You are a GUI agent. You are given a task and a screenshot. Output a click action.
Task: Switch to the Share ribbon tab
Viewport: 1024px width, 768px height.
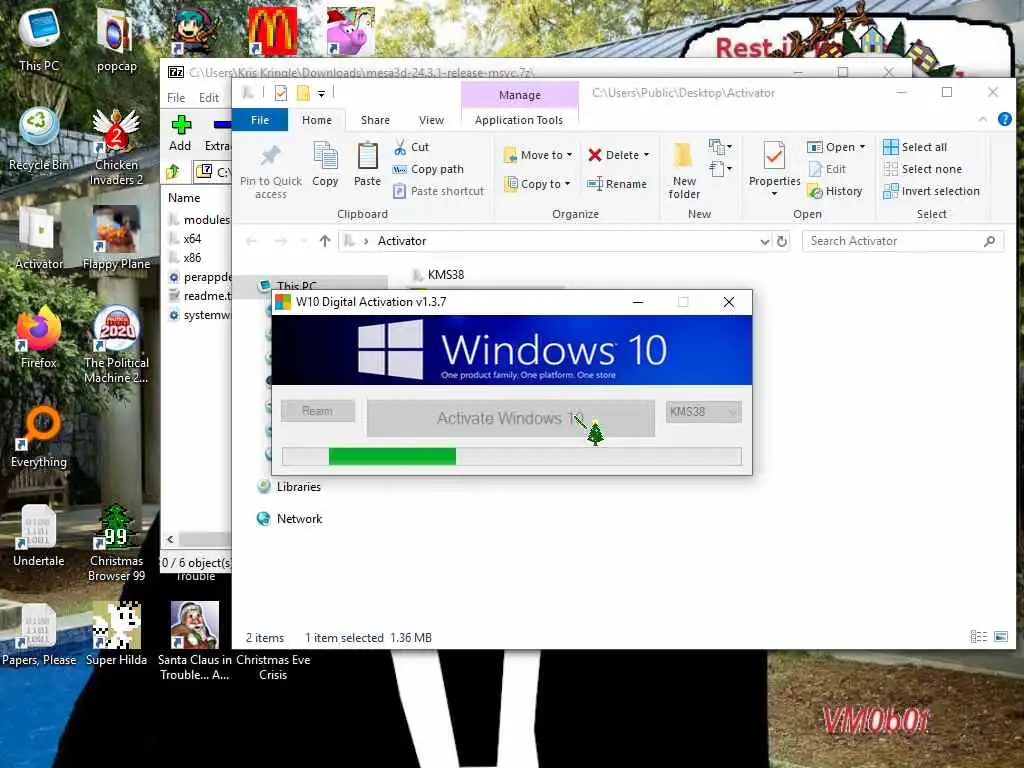[376, 120]
